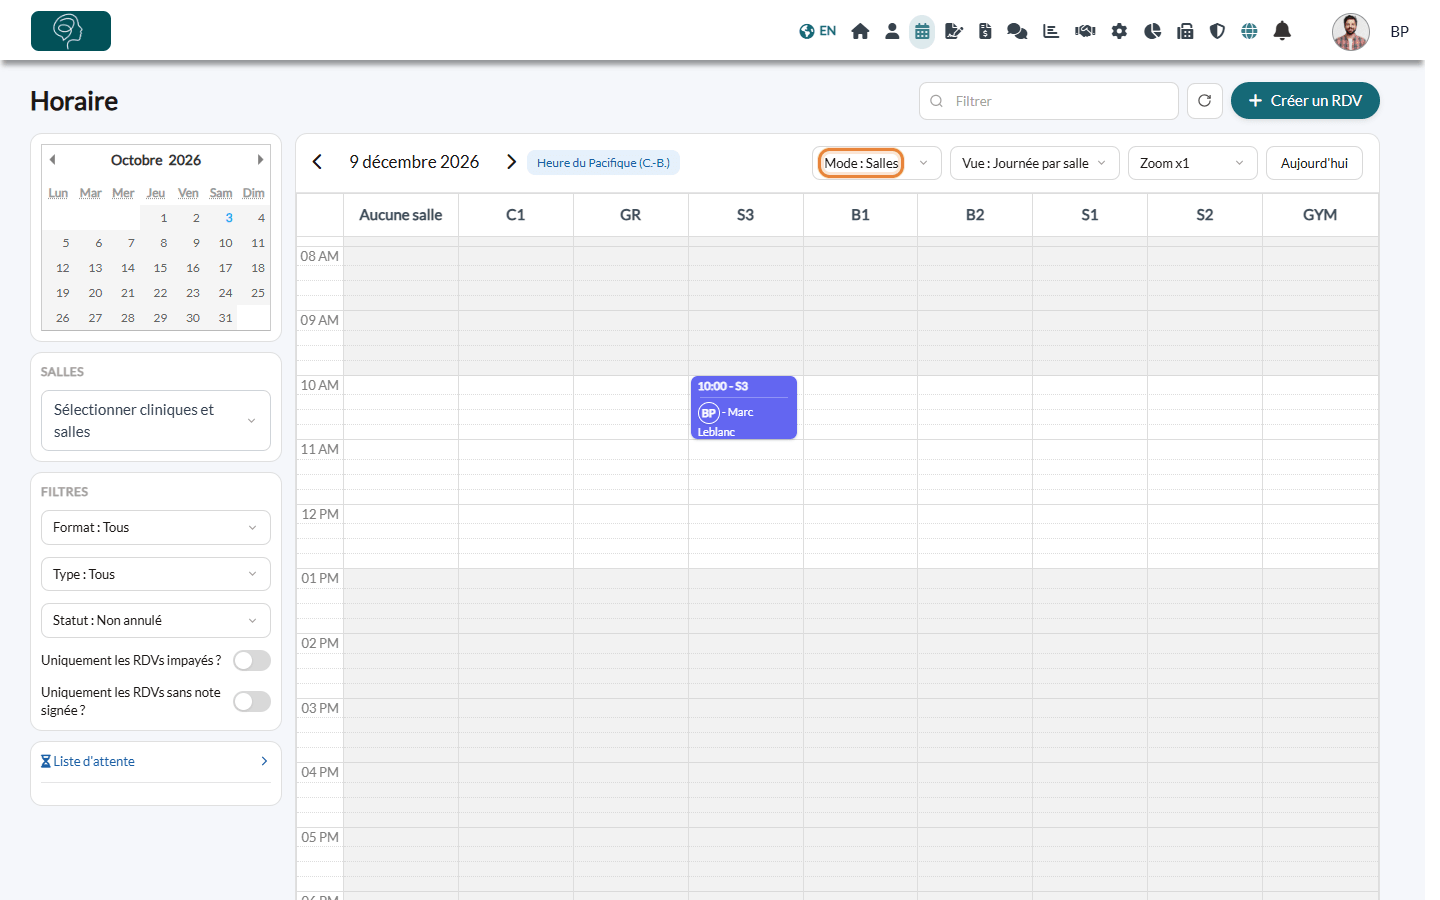This screenshot has height=900, width=1440.
Task: Show next month in mini calendar
Action: [x=260, y=160]
